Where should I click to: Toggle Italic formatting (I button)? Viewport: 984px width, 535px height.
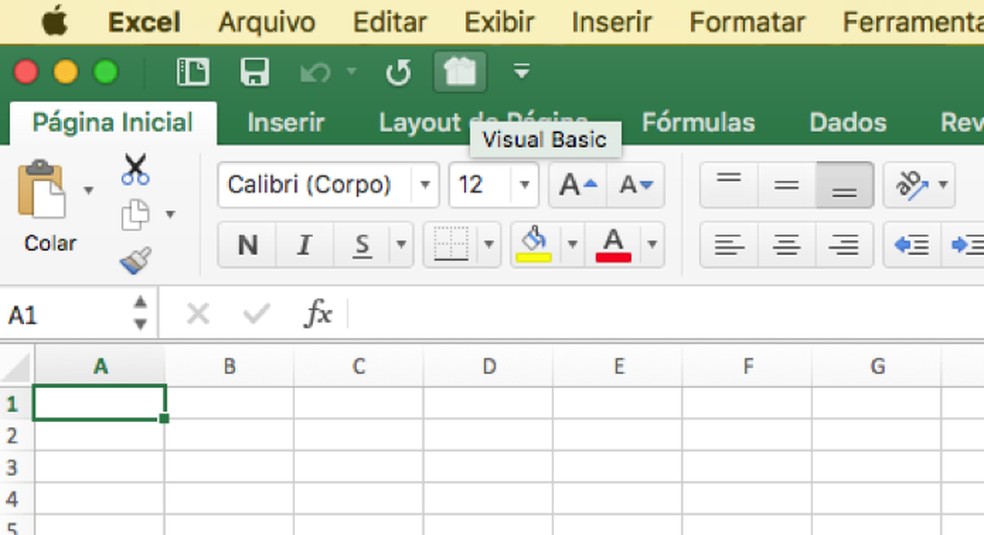click(305, 245)
